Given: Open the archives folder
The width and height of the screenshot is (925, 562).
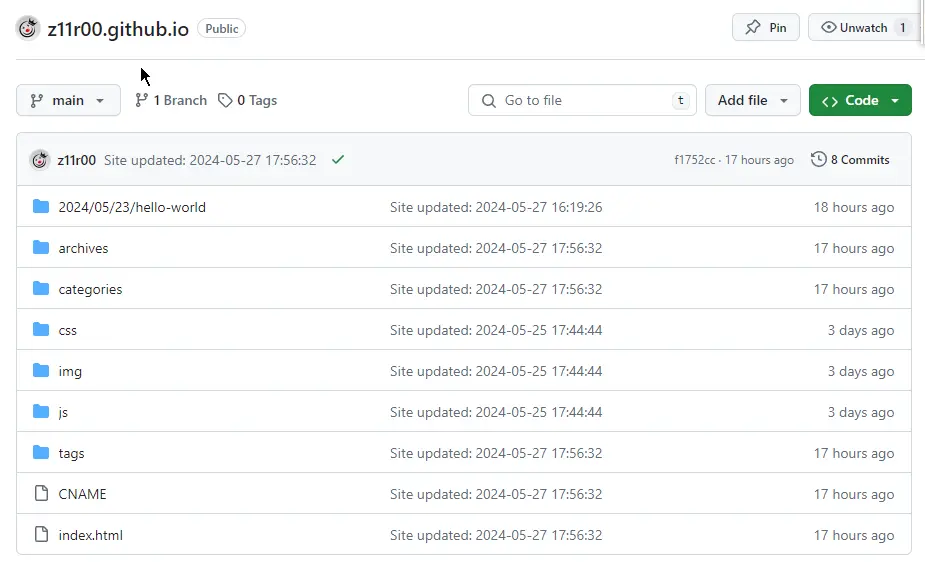Looking at the screenshot, I should click(83, 248).
